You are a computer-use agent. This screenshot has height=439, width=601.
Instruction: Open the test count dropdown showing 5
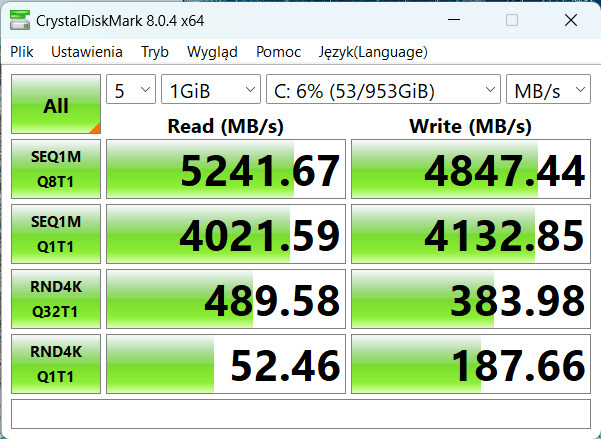[x=131, y=89]
